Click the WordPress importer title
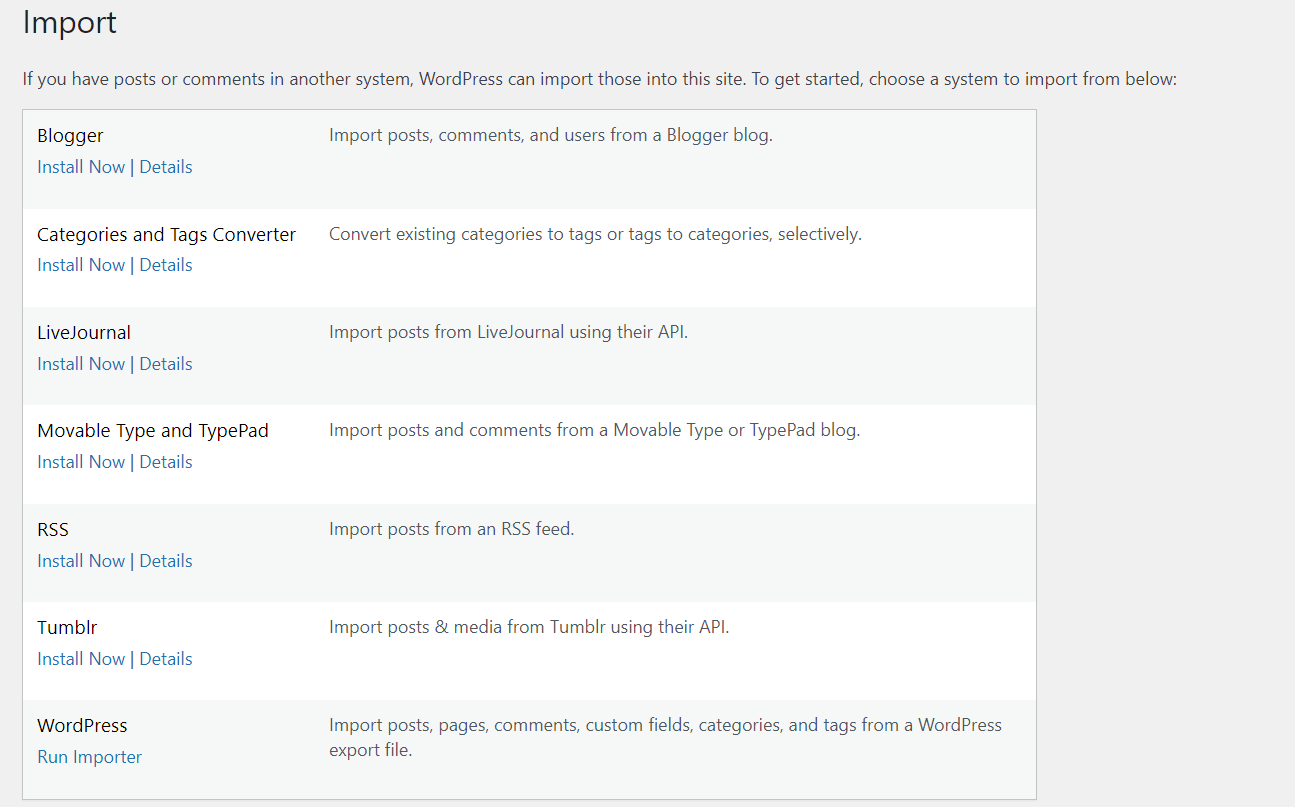This screenshot has width=1295, height=807. [82, 725]
